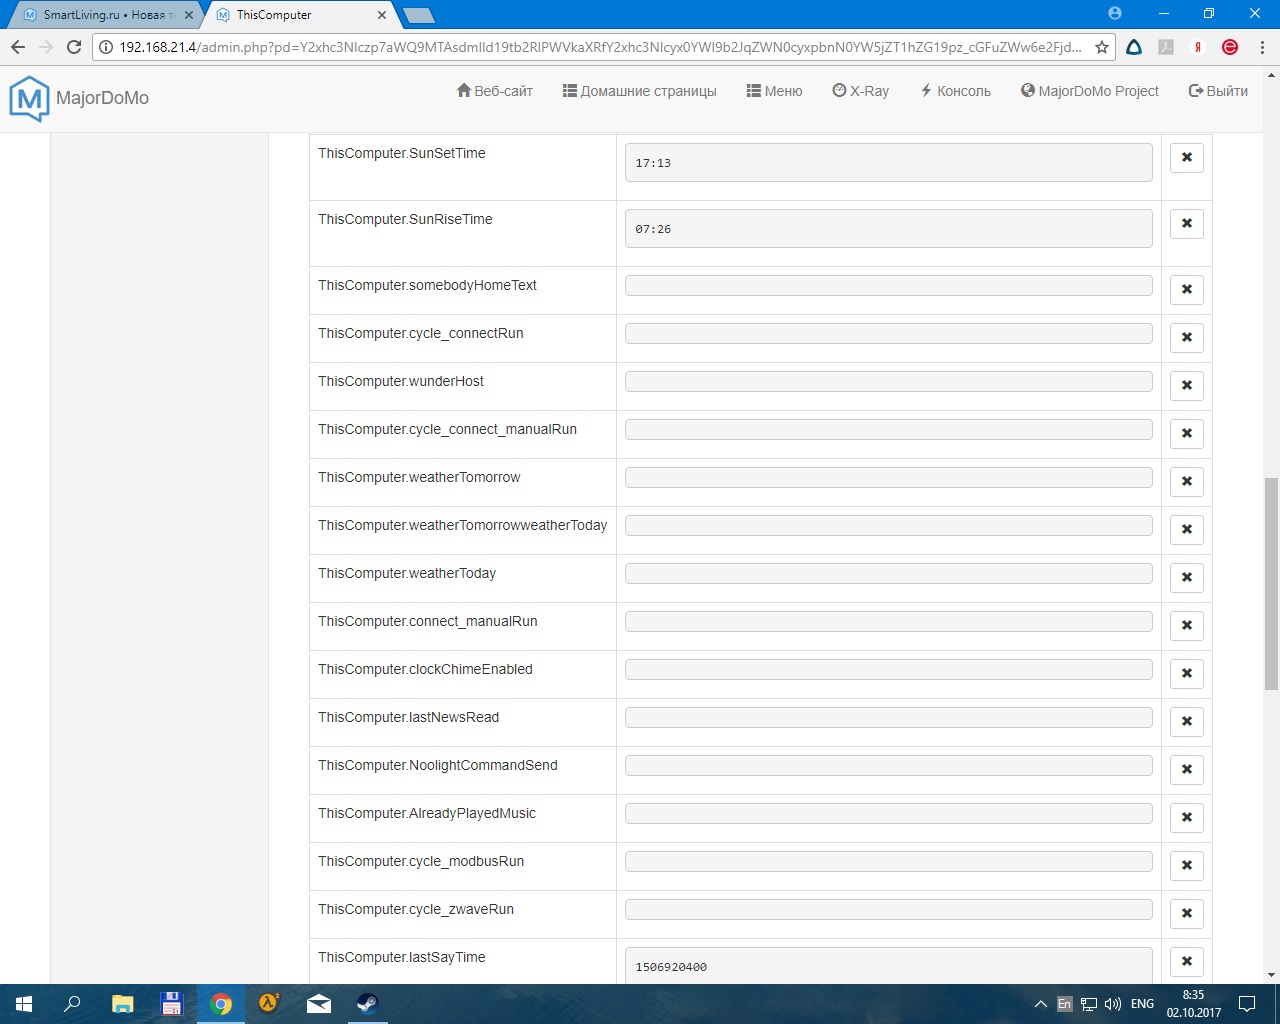The height and width of the screenshot is (1024, 1280).
Task: Open the clock and calendar flyout
Action: click(x=1194, y=1004)
